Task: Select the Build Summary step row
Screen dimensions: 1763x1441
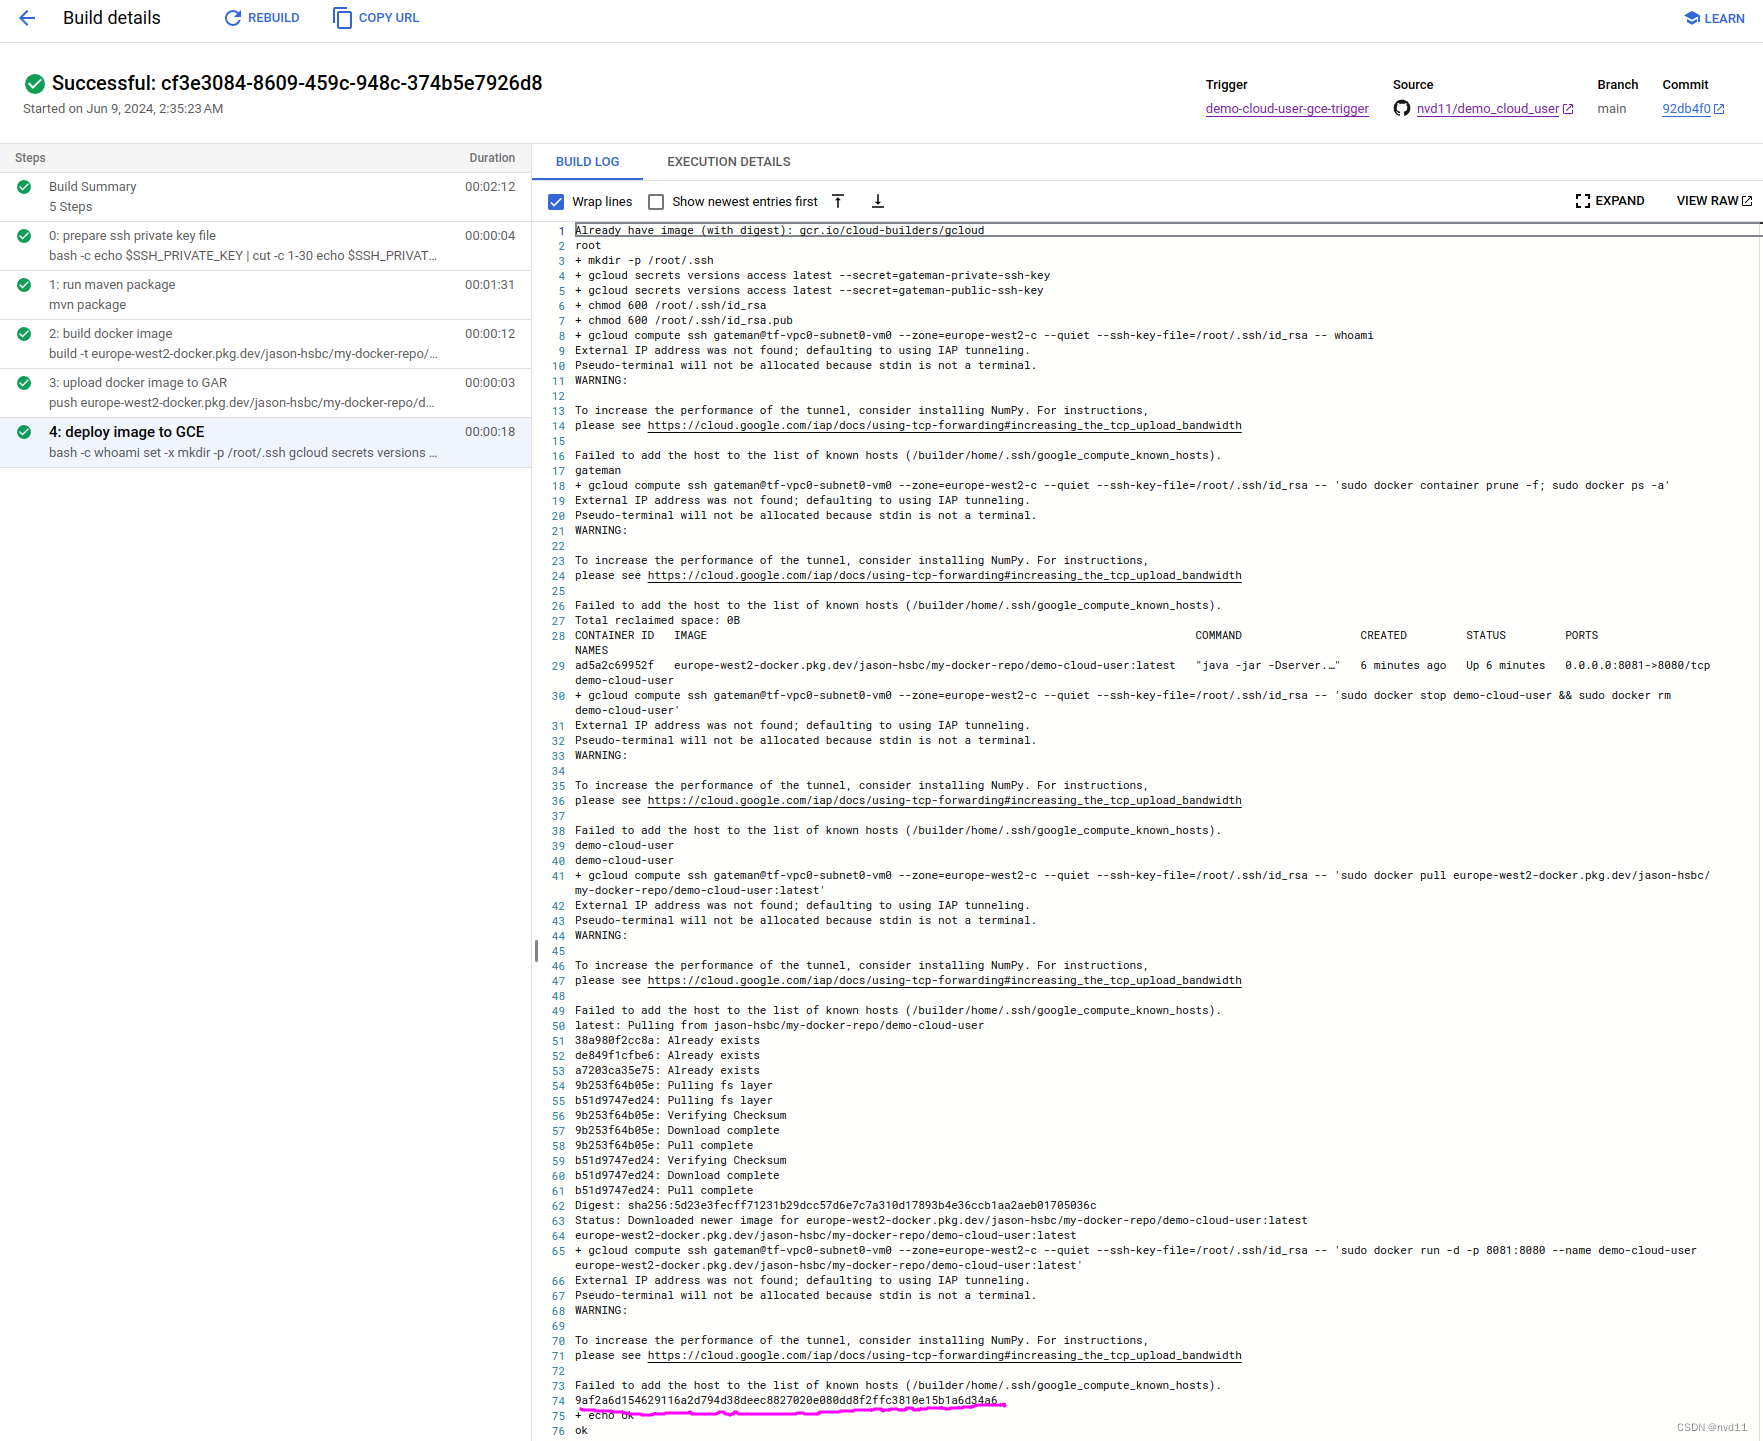Action: pyautogui.click(x=265, y=197)
